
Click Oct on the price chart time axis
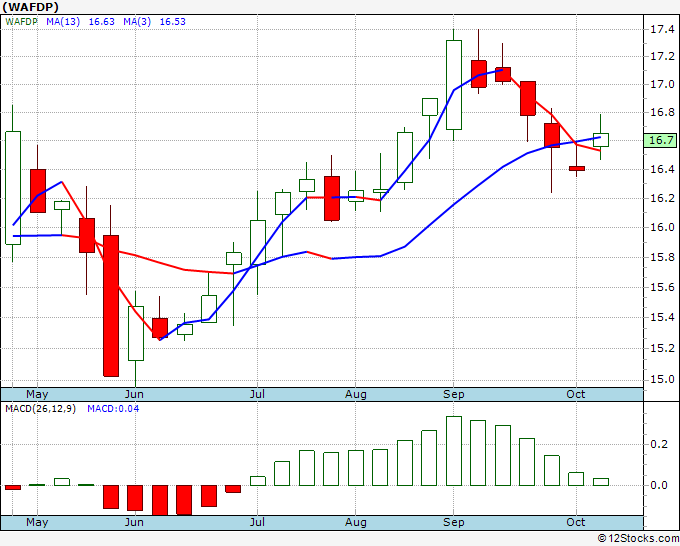click(x=576, y=394)
